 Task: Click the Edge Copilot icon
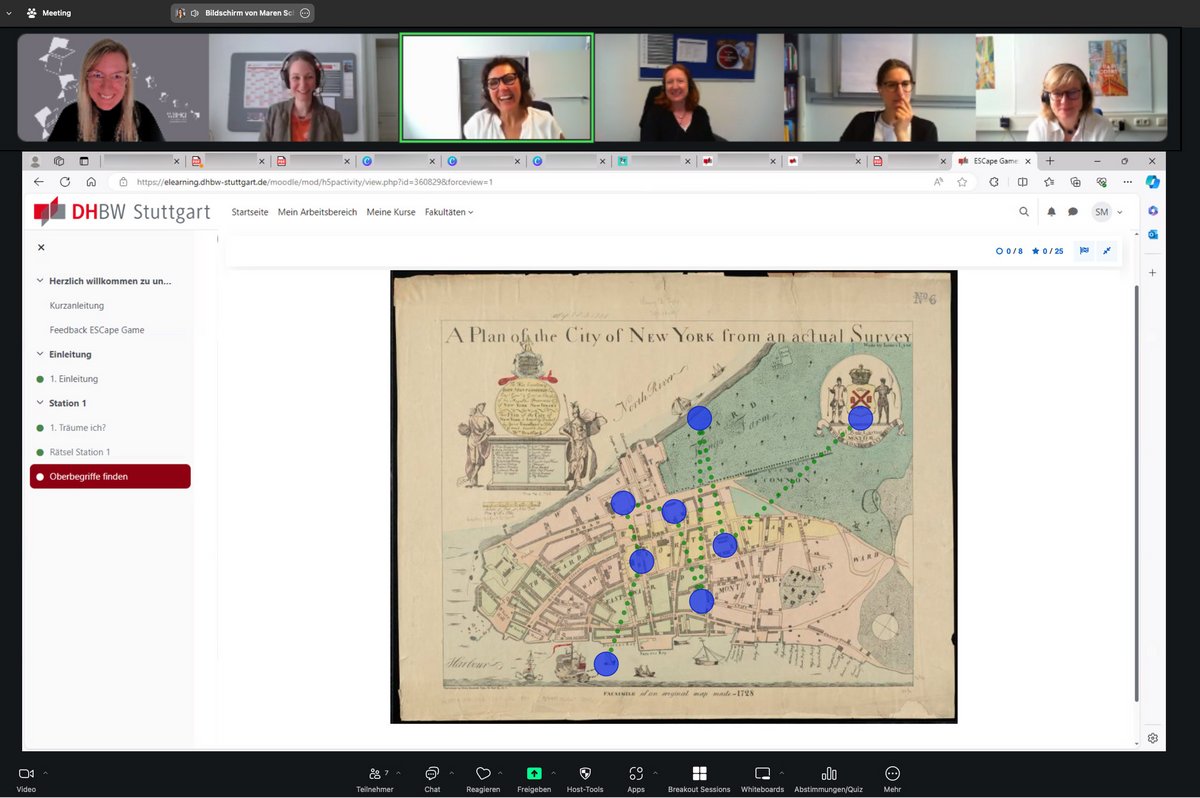tap(1153, 182)
